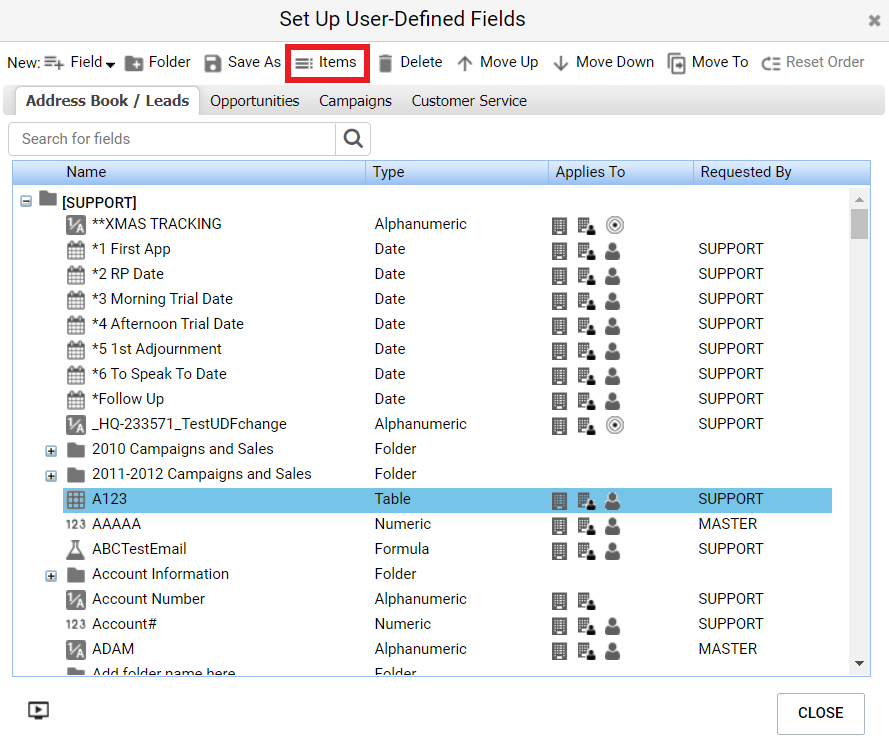Screen dimensions: 889x745
Task: Click the Save As disk icon
Action: pos(213,63)
